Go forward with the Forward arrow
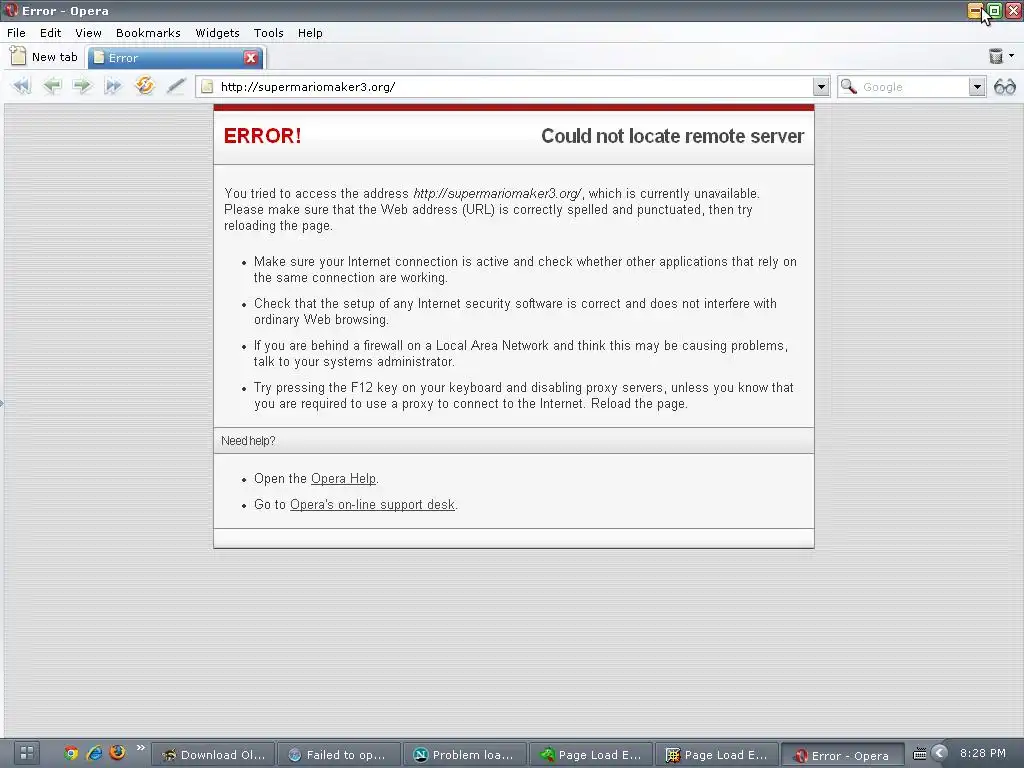This screenshot has width=1024, height=768. coord(82,86)
